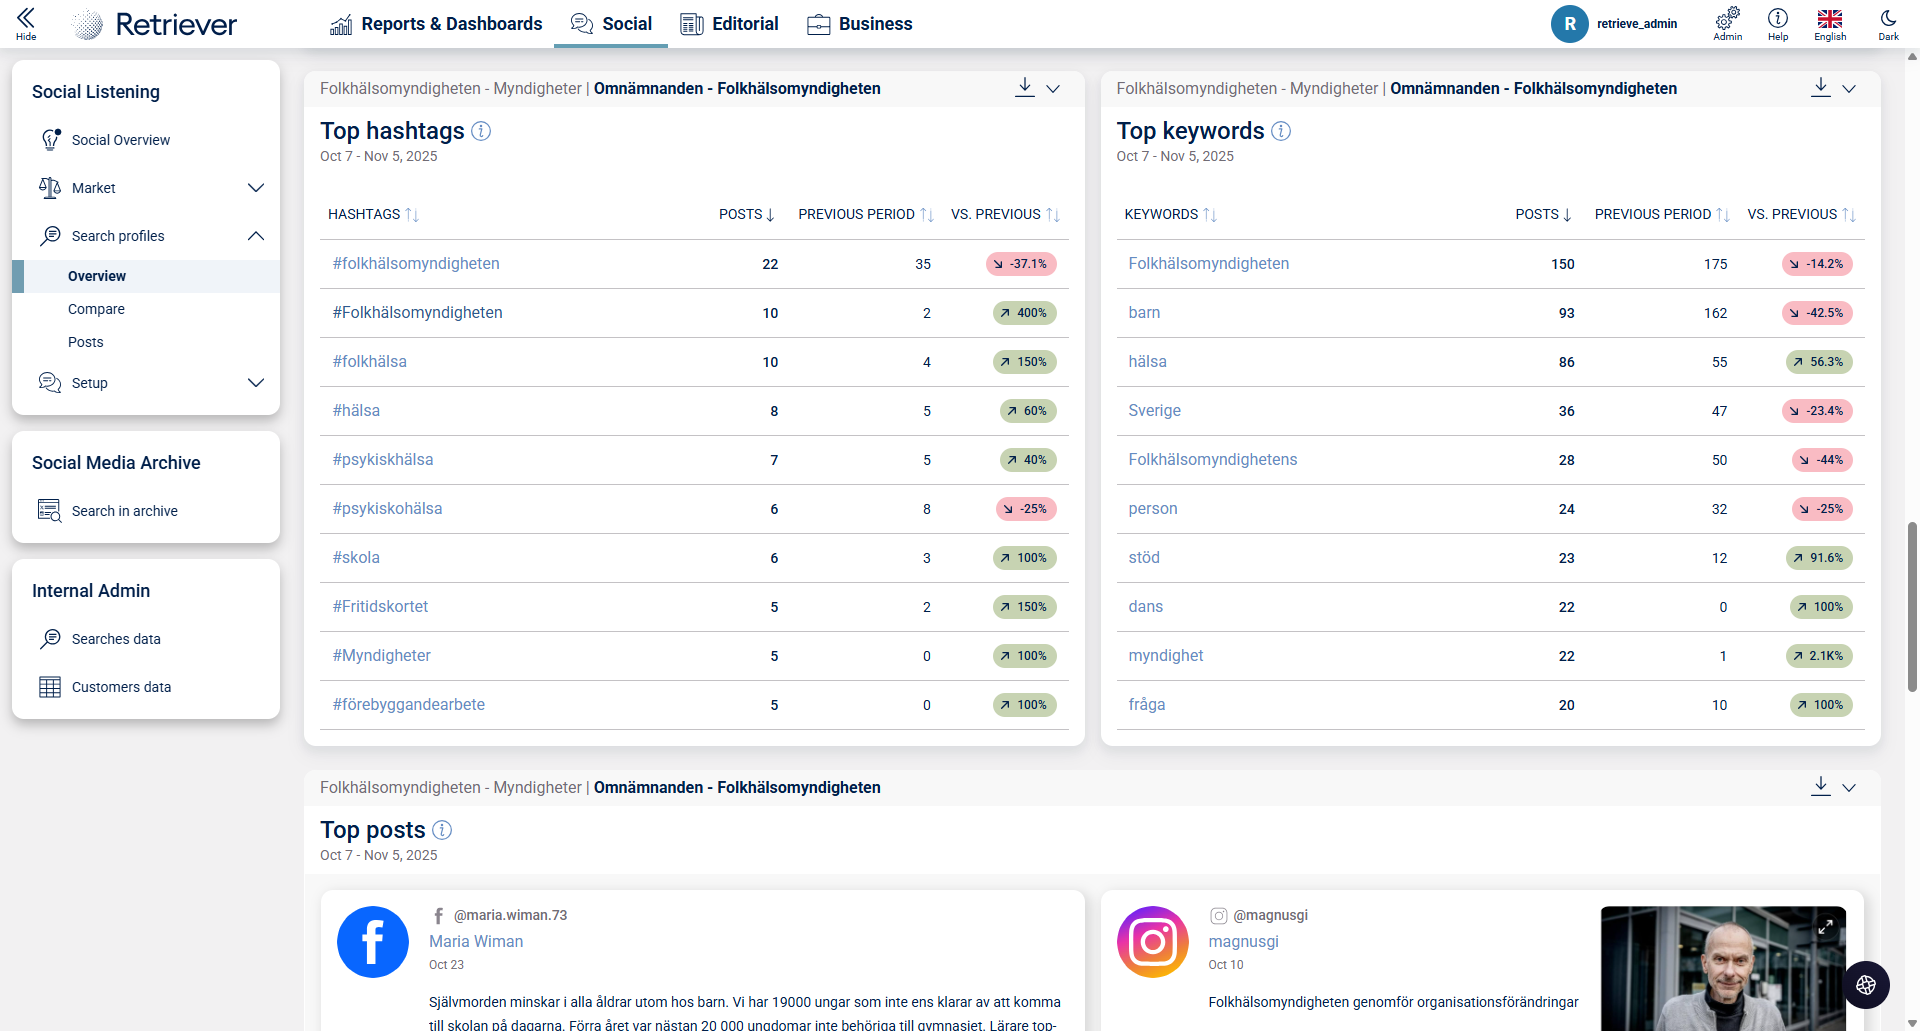
Task: Select Compare under Search profiles
Action: point(96,309)
